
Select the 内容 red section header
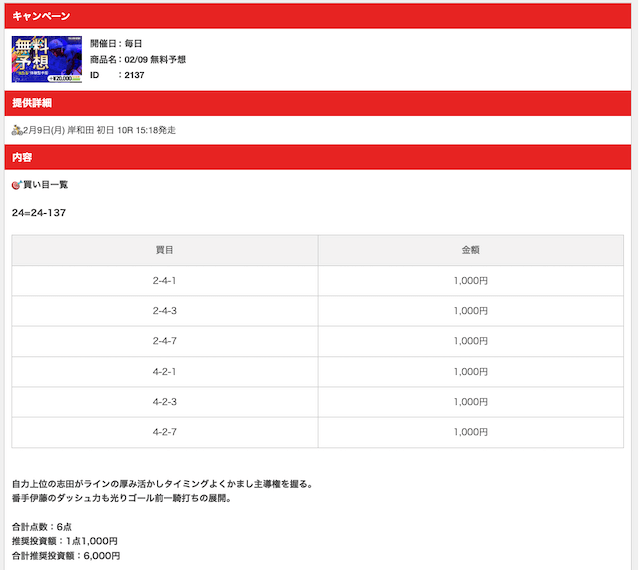coord(319,158)
